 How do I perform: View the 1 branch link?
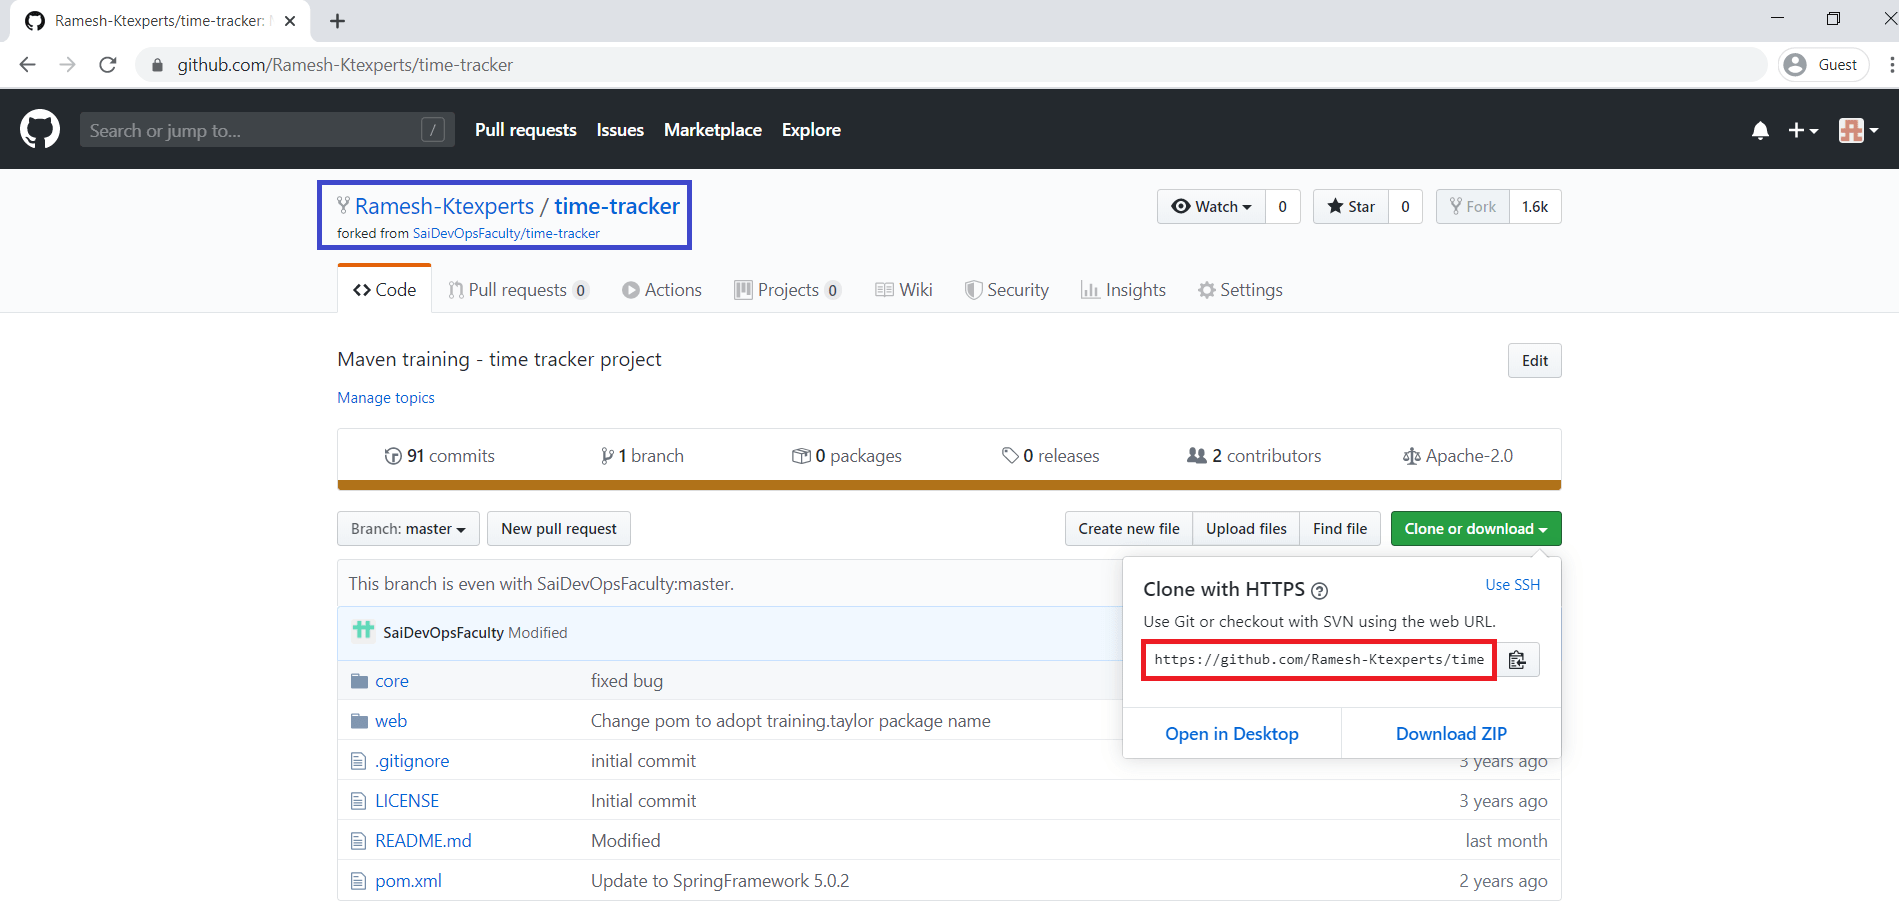coord(642,456)
